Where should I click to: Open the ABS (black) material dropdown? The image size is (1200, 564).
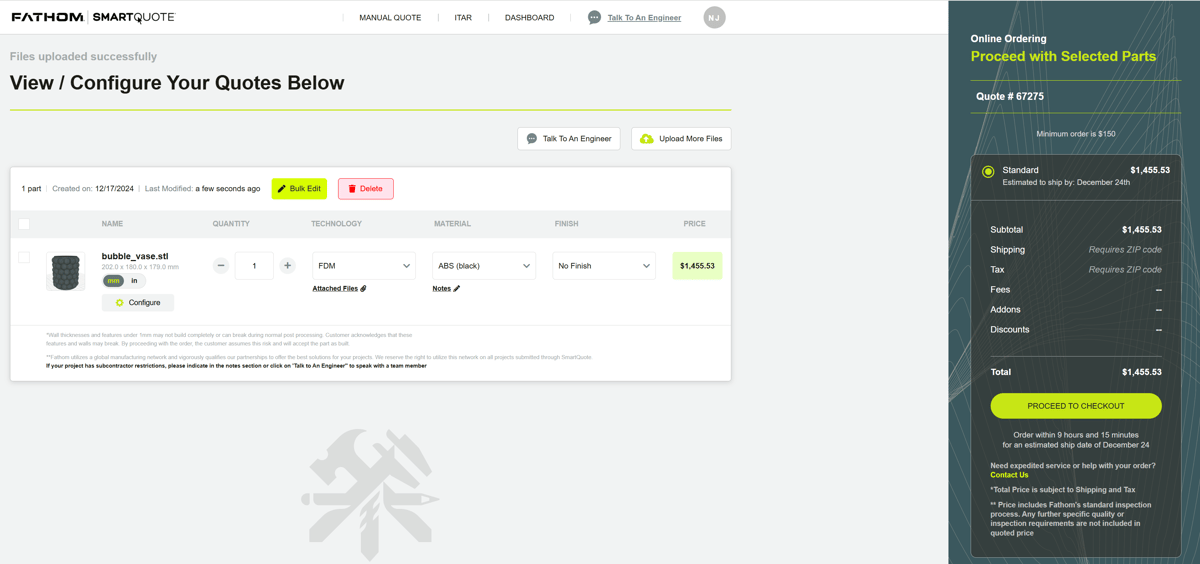(484, 266)
